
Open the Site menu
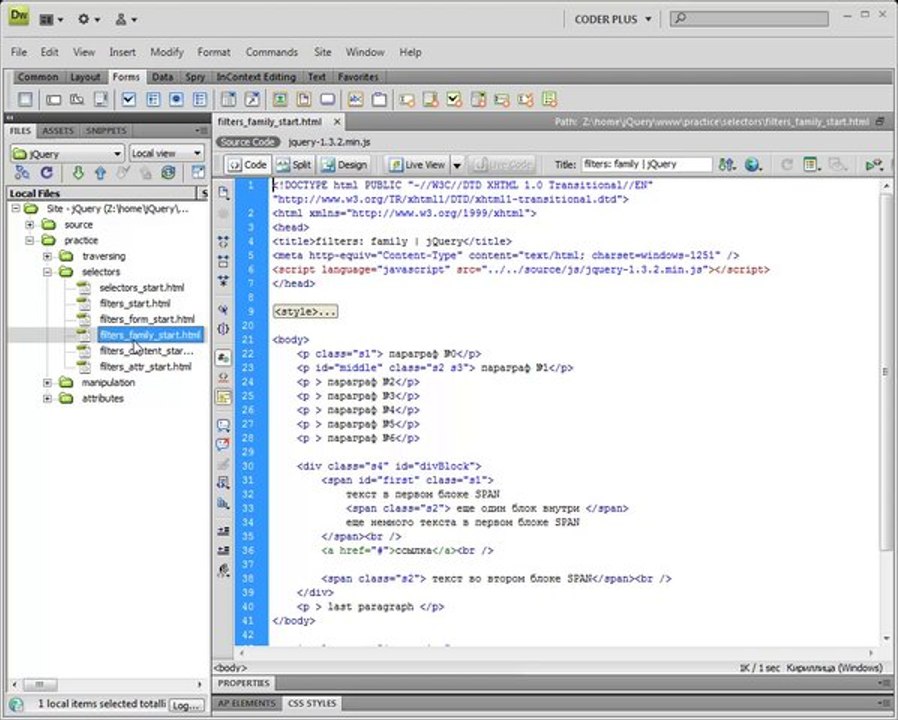coord(322,52)
